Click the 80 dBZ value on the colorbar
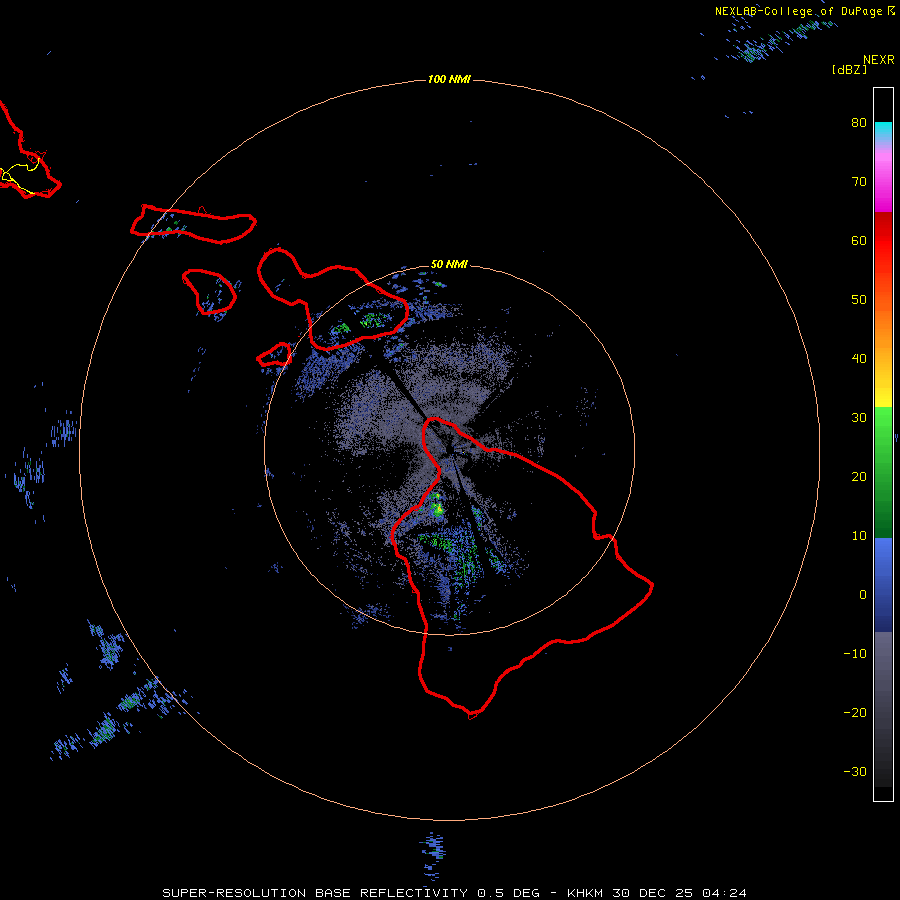Viewport: 900px width, 900px height. (859, 123)
